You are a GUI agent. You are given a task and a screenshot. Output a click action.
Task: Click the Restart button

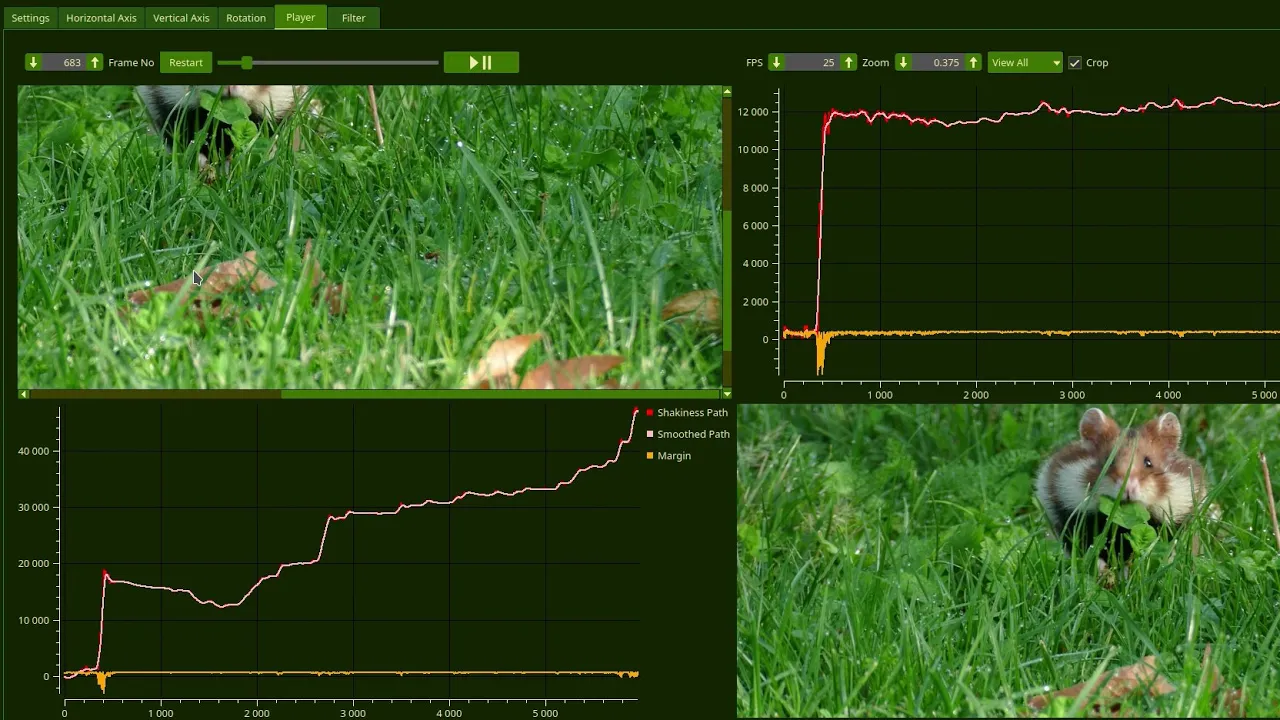(186, 62)
